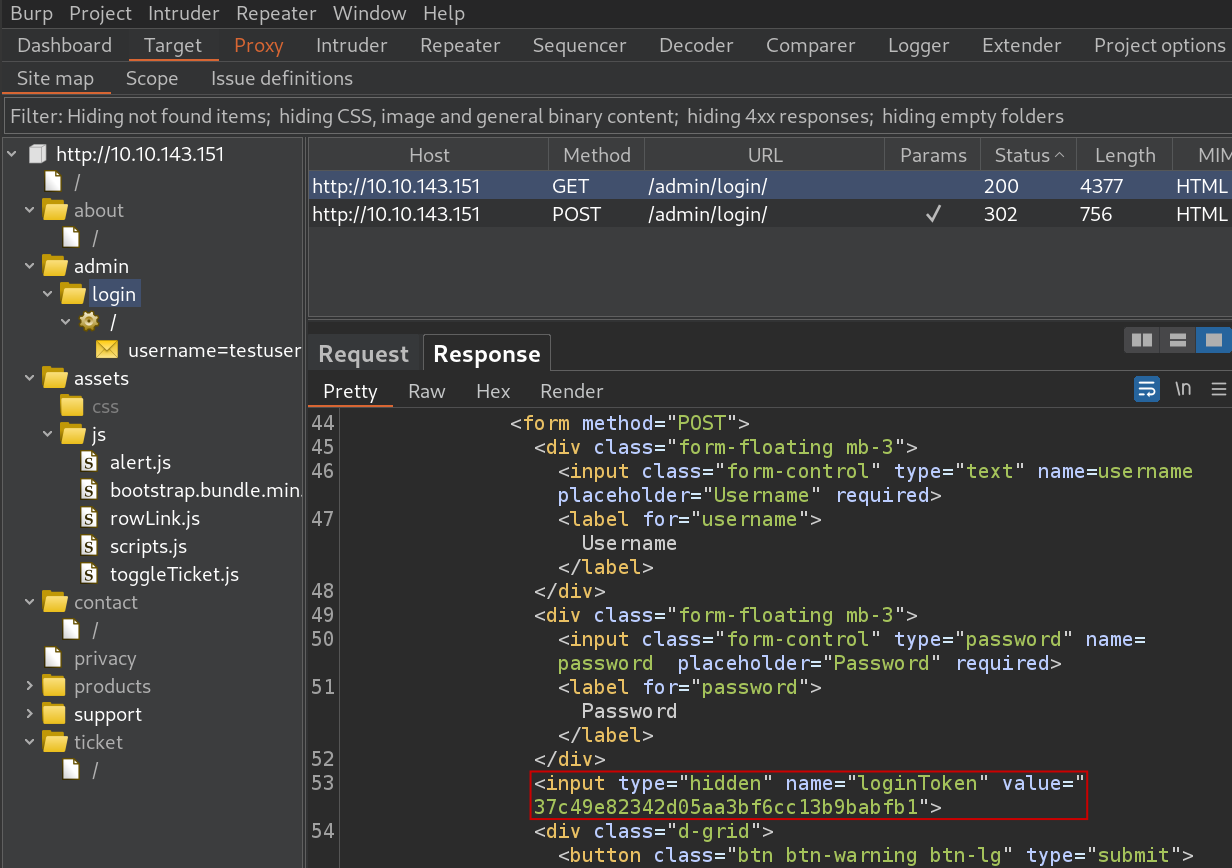Select the admin folder icon
Viewport: 1232px width, 868px height.
[54, 266]
